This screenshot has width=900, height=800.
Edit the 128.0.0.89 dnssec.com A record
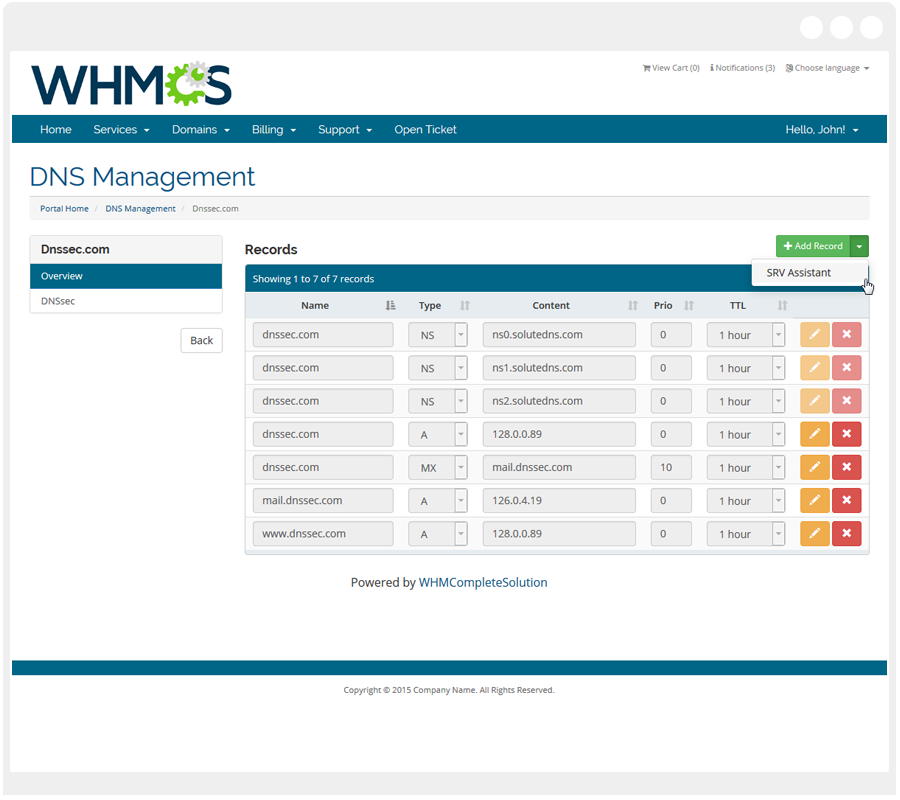(814, 434)
